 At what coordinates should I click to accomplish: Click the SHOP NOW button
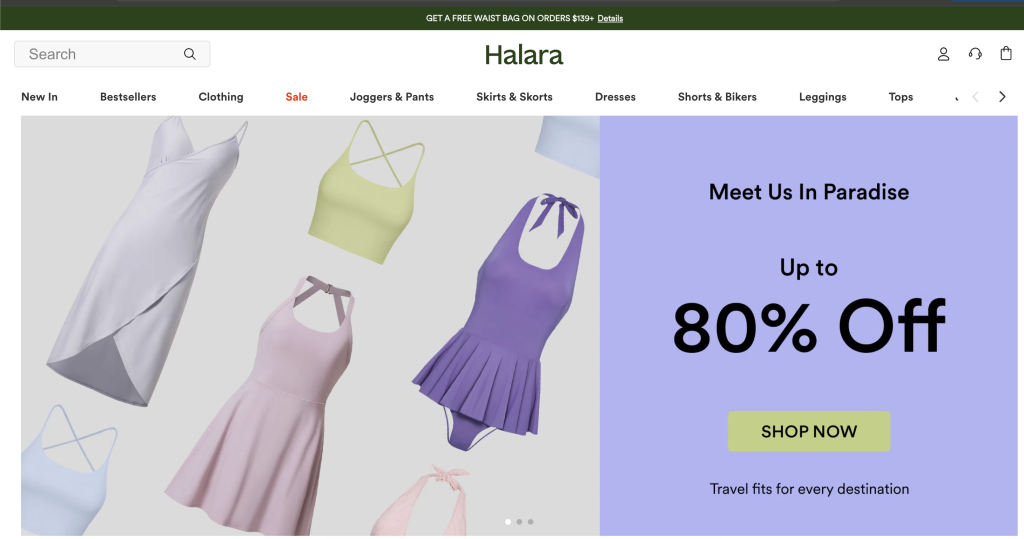click(x=808, y=431)
